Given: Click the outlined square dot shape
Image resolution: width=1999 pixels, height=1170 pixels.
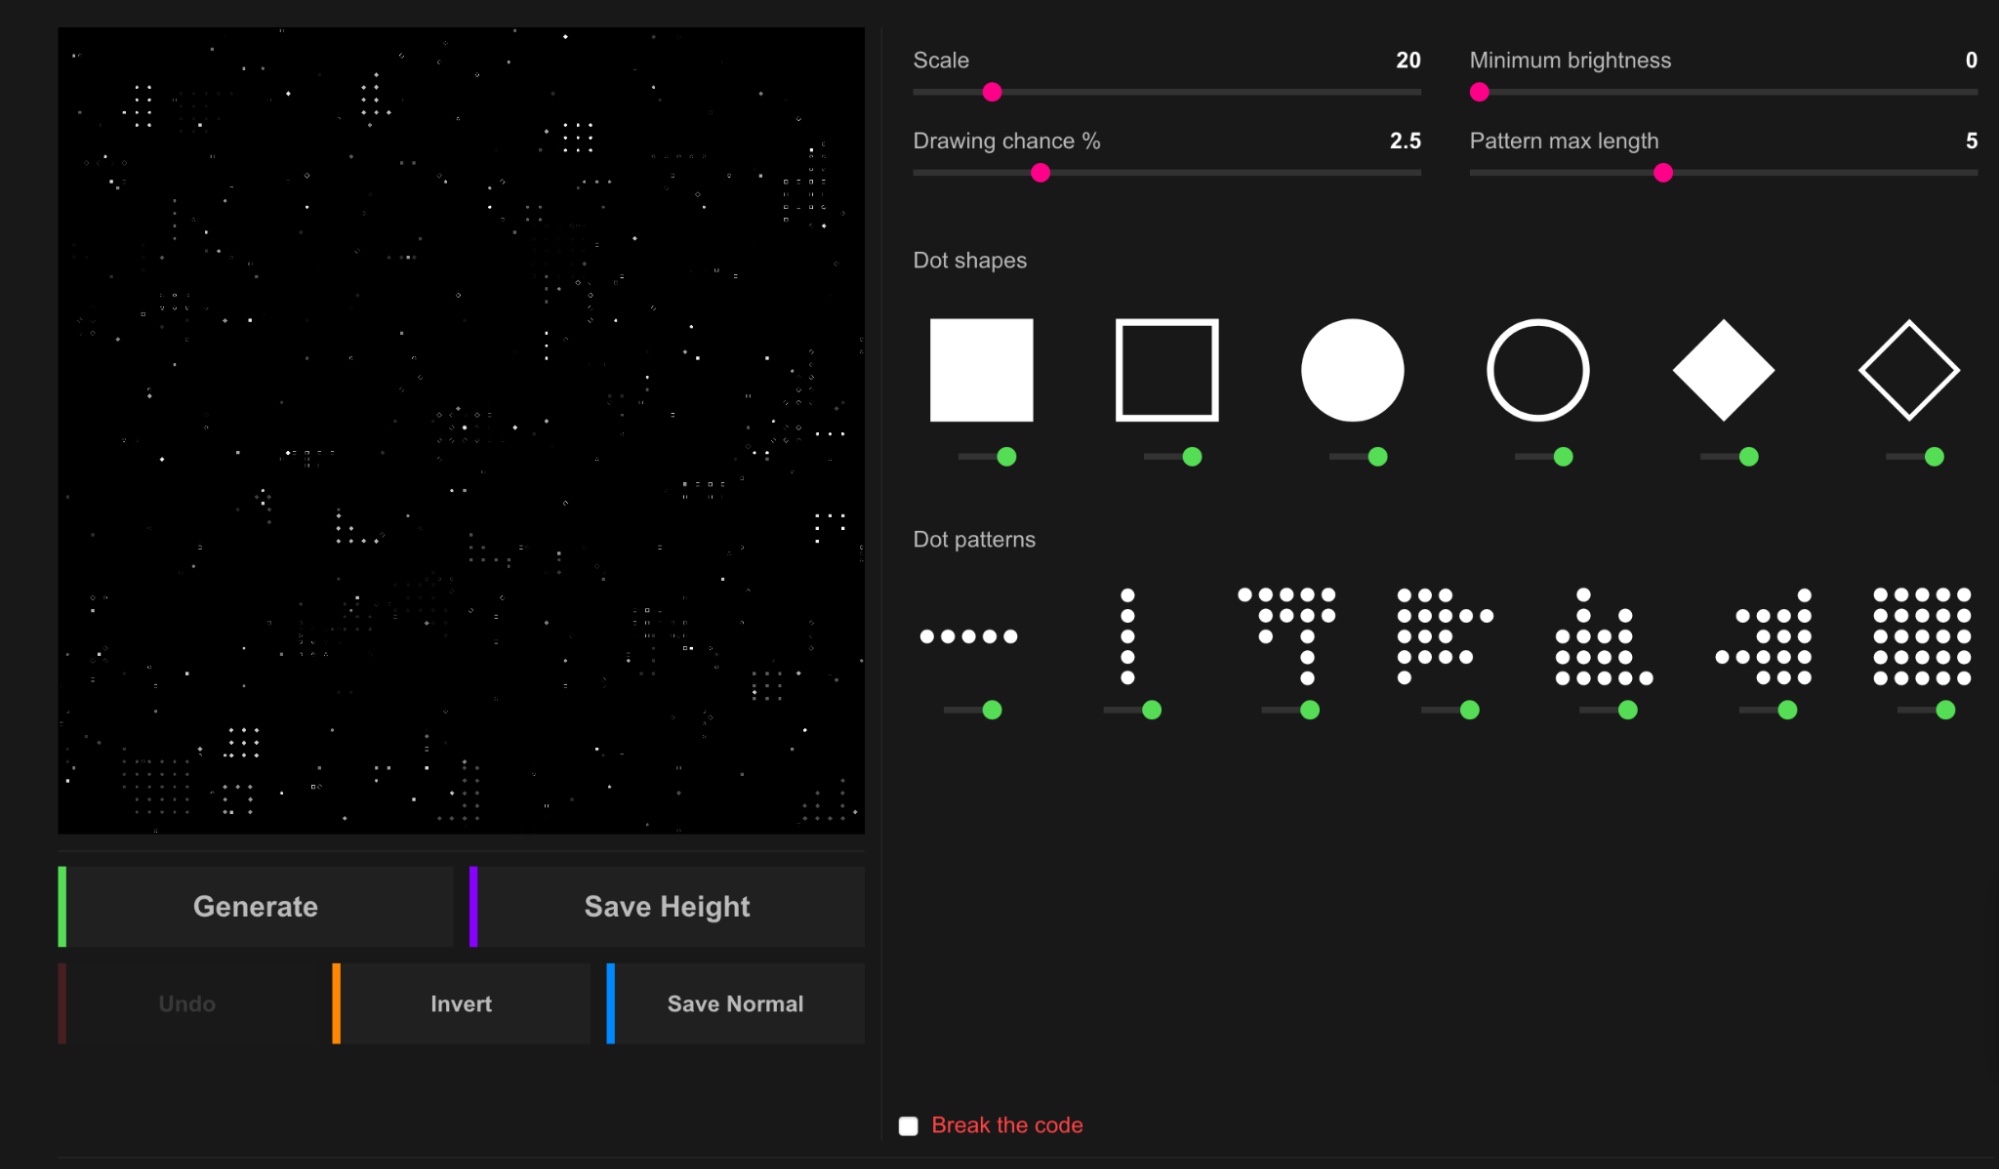Looking at the screenshot, I should (1166, 370).
